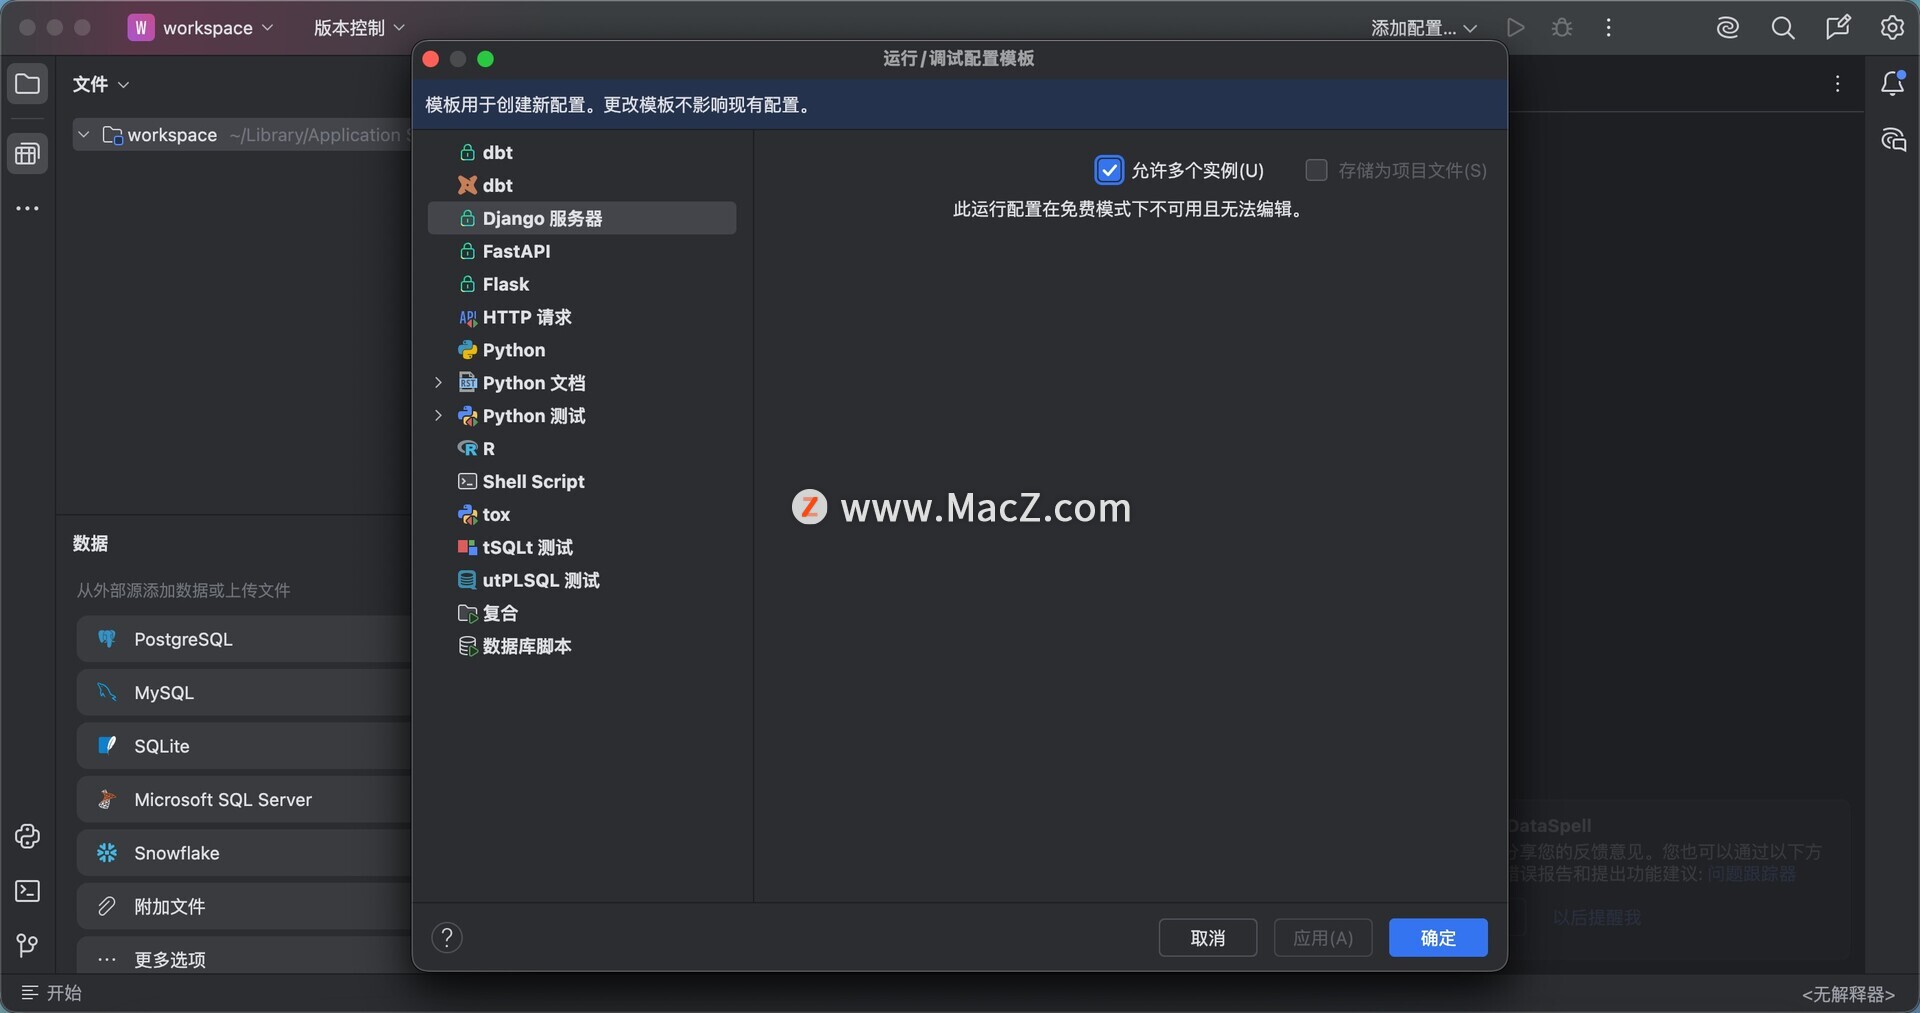Open more options 更多选项
This screenshot has height=1013, width=1920.
tap(244, 959)
